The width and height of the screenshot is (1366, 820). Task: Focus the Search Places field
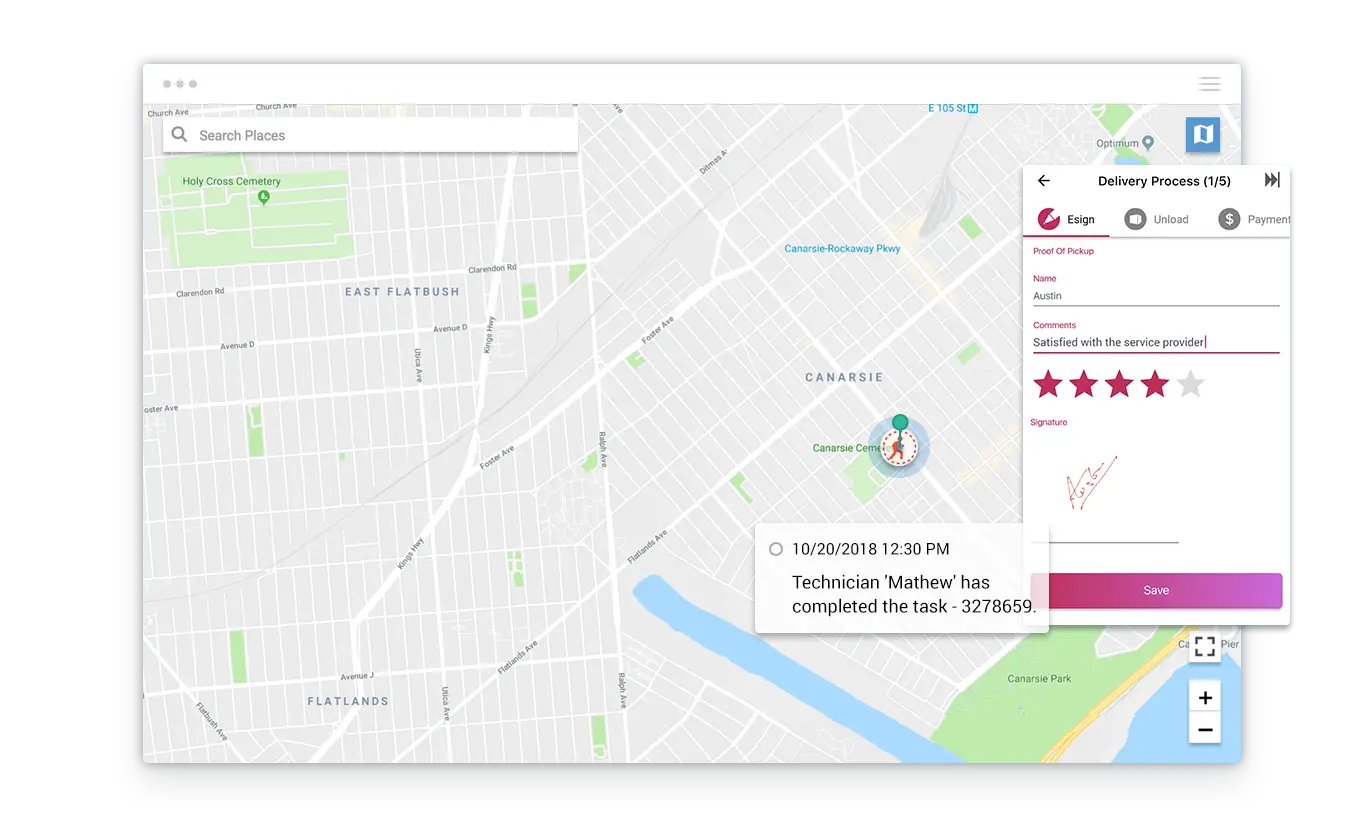370,135
